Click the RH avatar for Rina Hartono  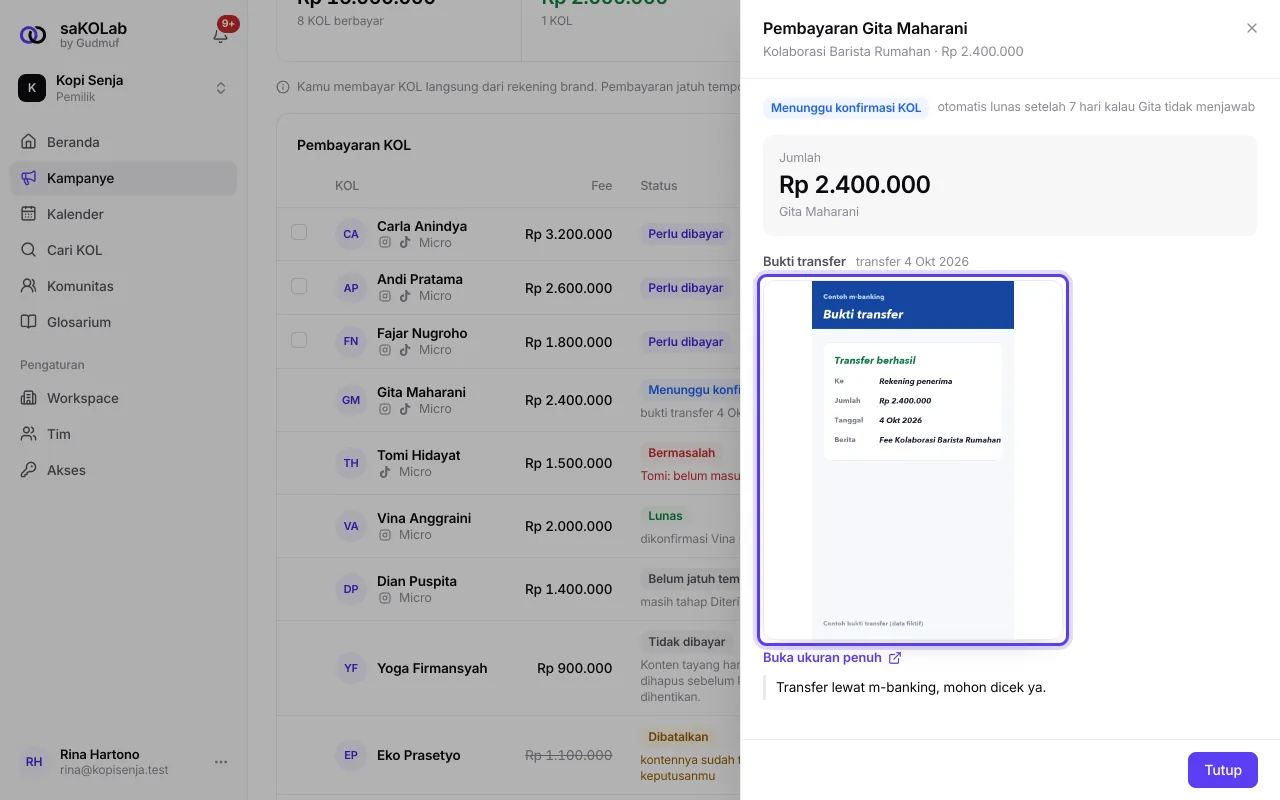tap(34, 762)
